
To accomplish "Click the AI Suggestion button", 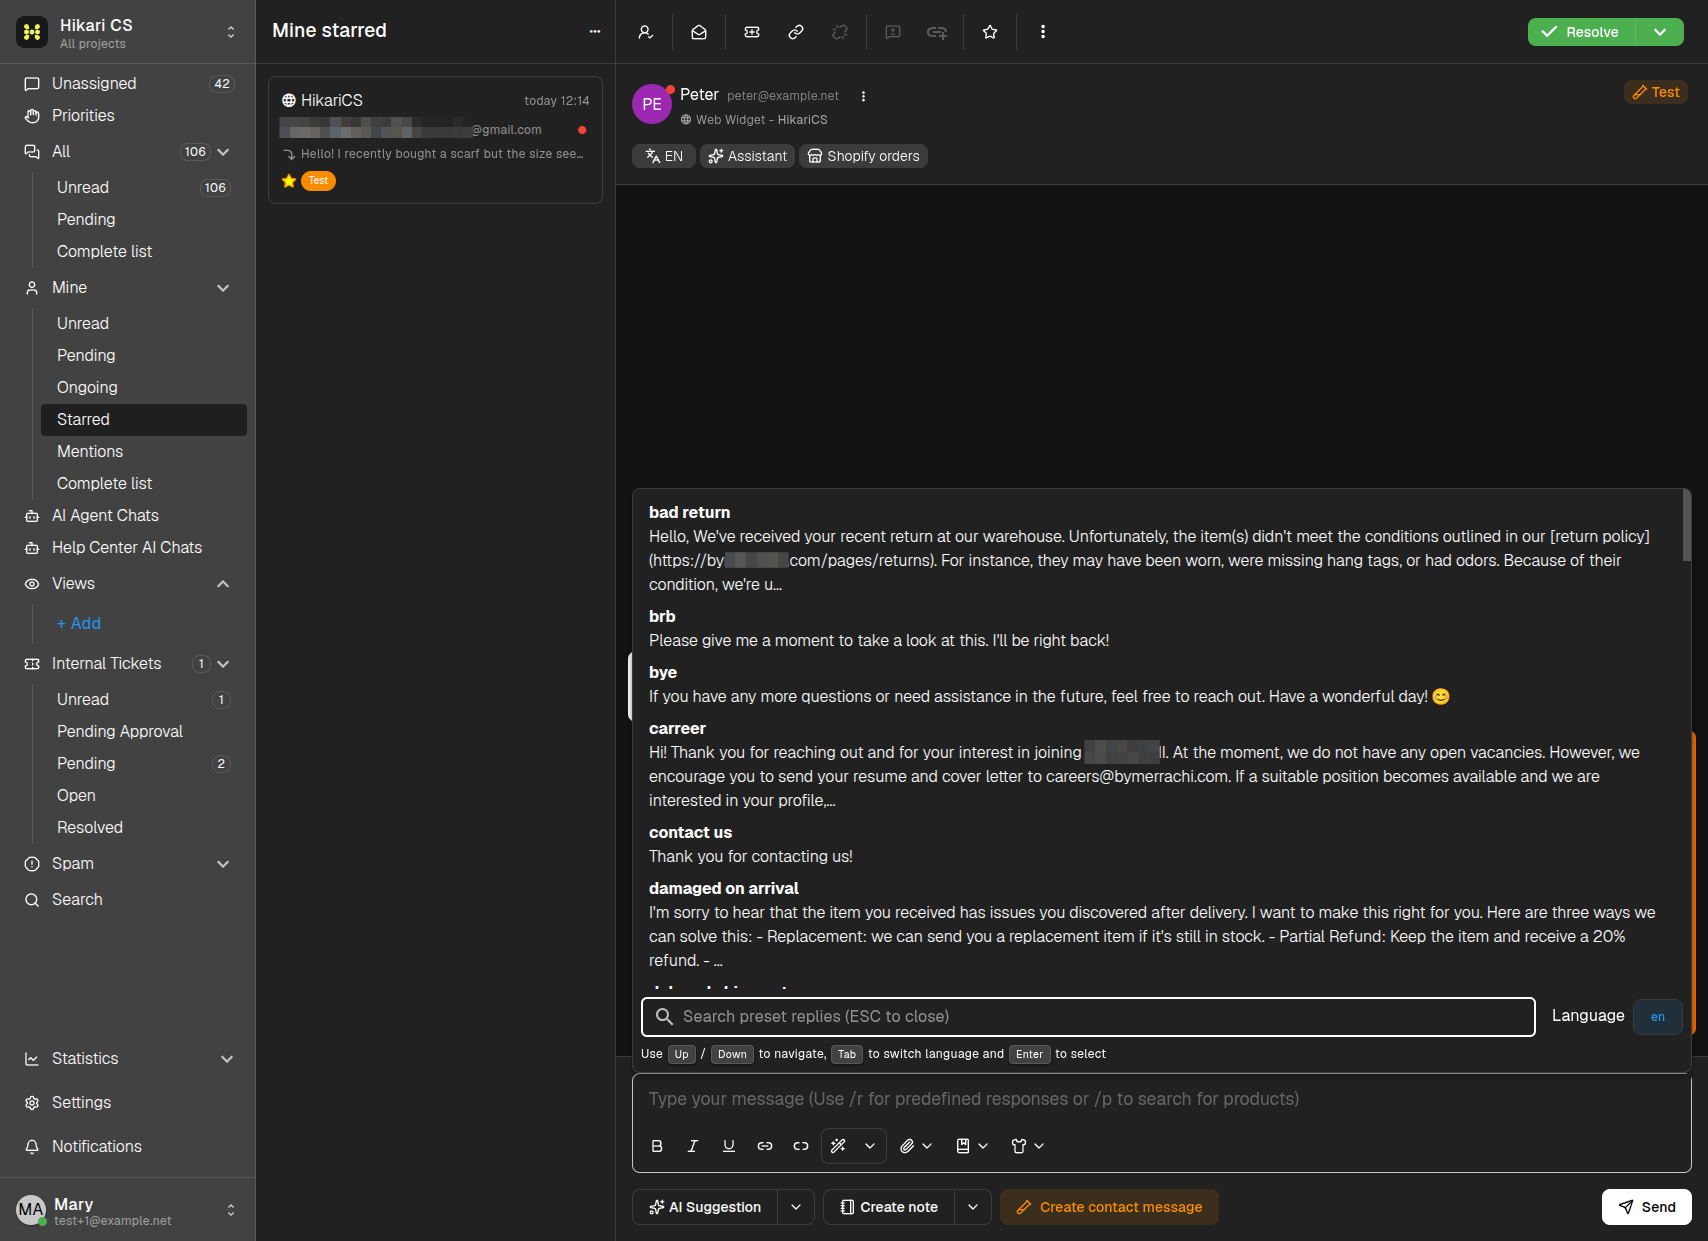I will (x=705, y=1207).
